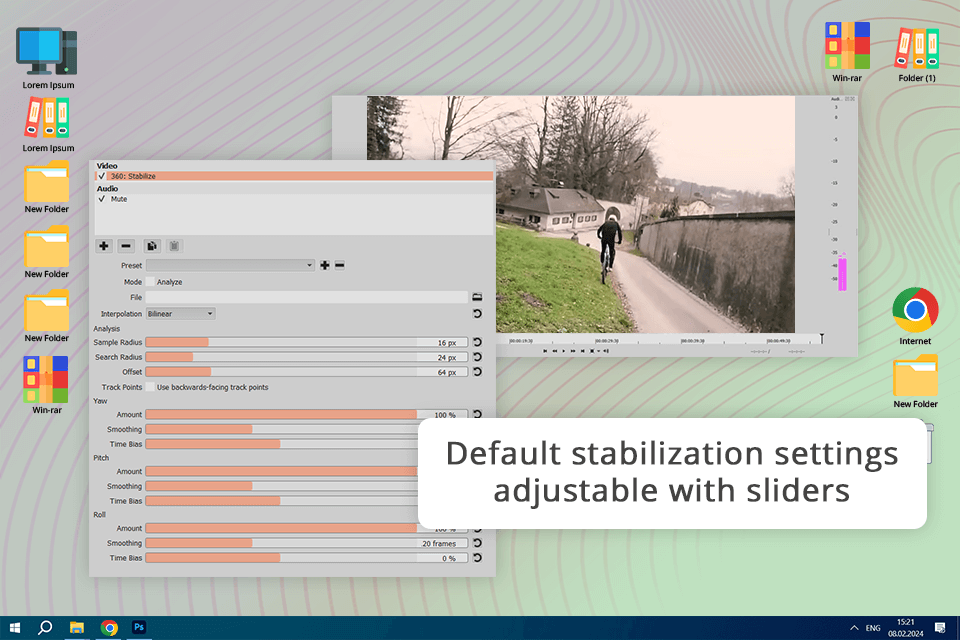Toggle Mute audio filter checkbox
This screenshot has height=640, width=960.
coord(102,199)
